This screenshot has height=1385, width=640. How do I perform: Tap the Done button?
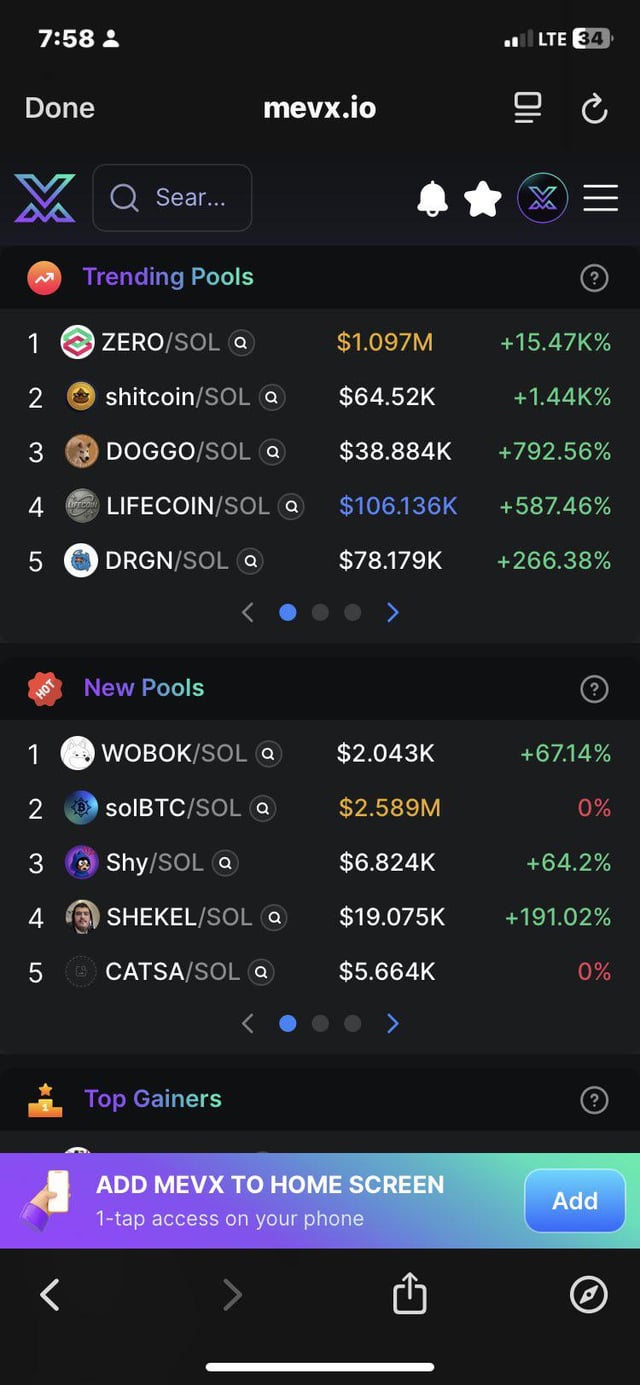click(60, 108)
